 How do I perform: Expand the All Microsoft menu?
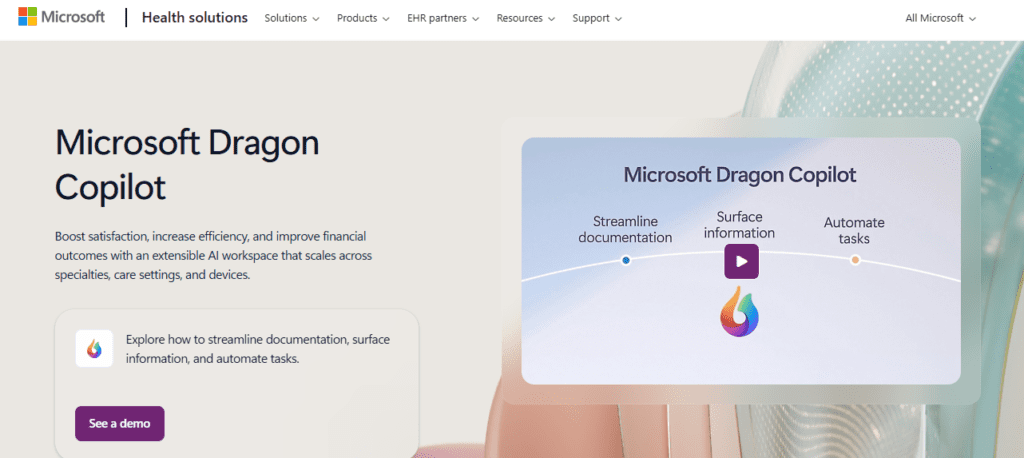point(940,18)
